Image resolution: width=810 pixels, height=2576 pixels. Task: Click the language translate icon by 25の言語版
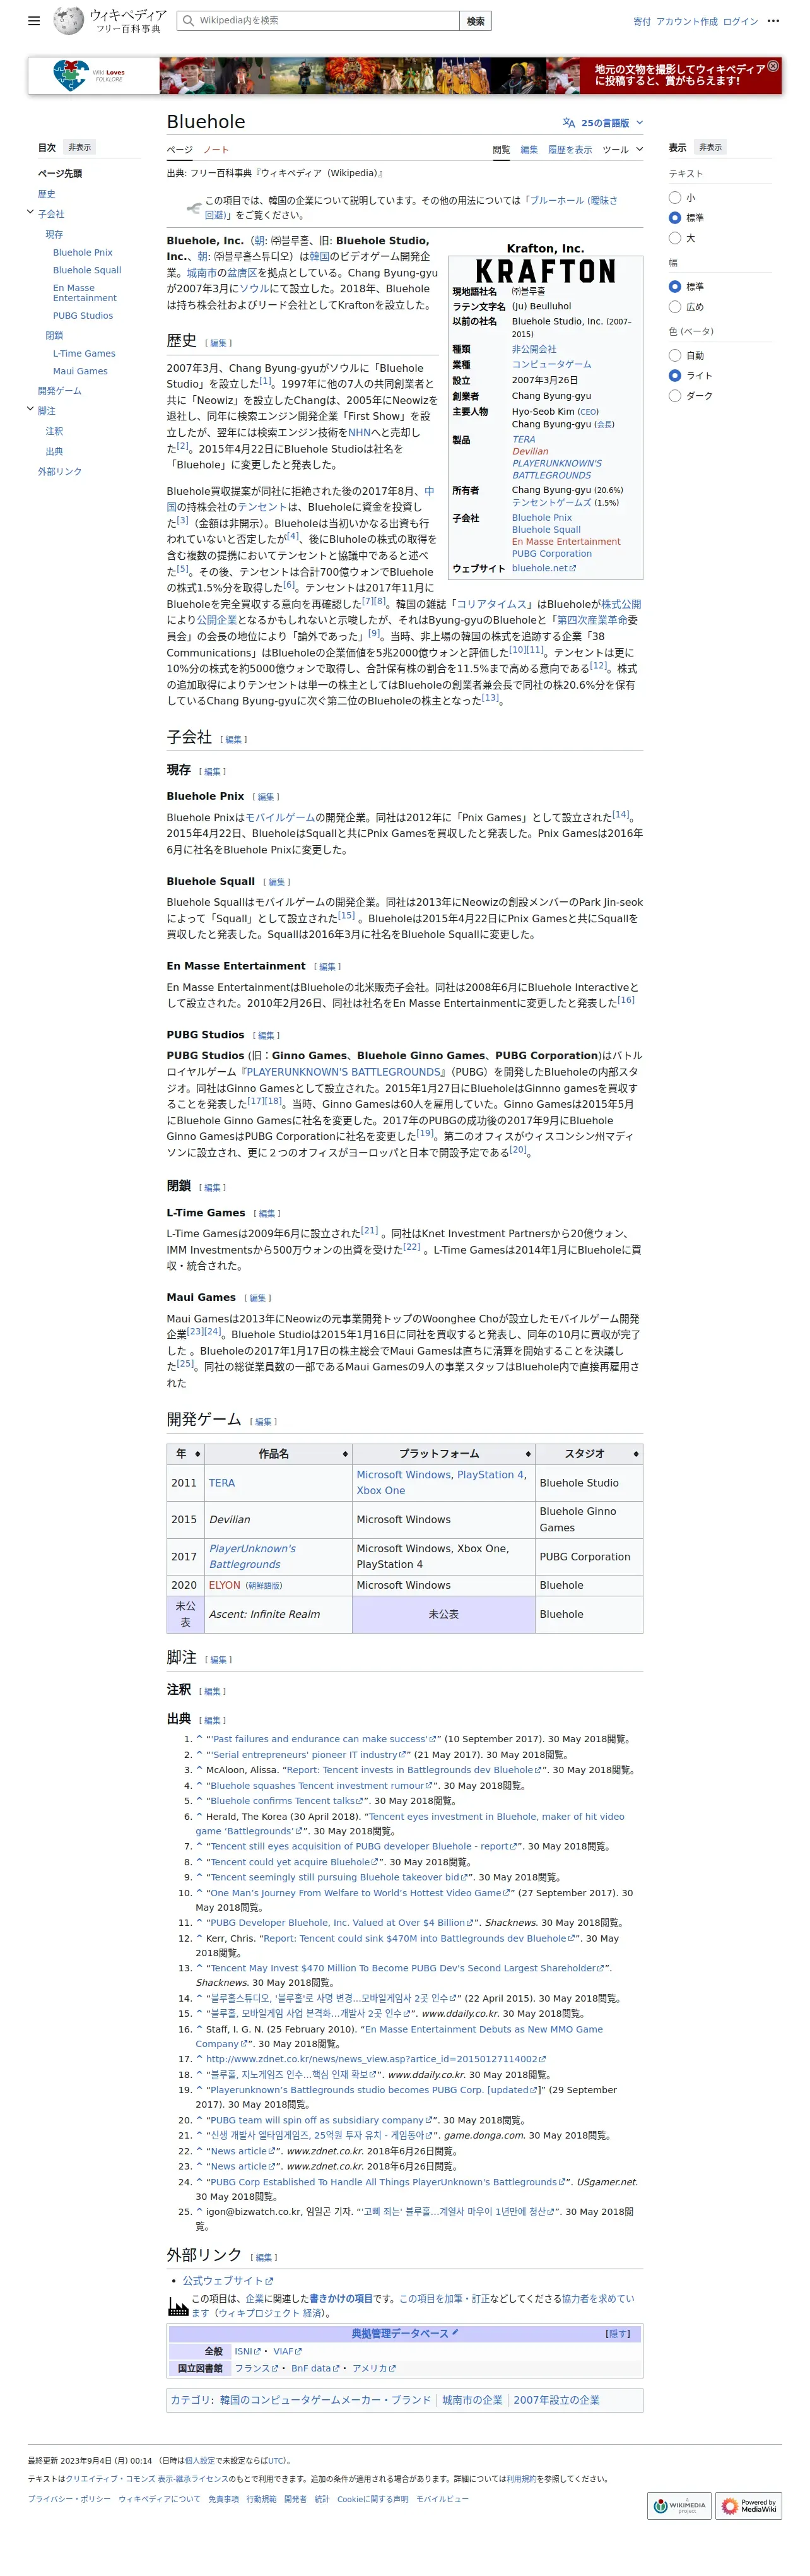tap(568, 123)
